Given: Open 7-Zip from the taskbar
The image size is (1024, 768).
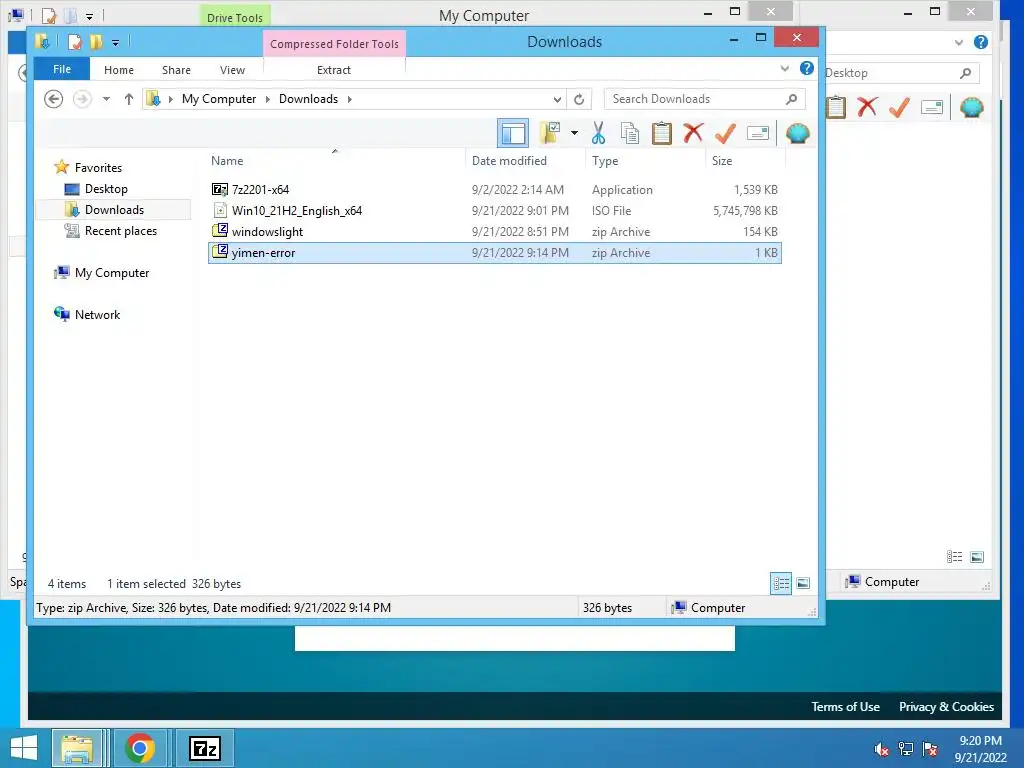Looking at the screenshot, I should [x=204, y=748].
